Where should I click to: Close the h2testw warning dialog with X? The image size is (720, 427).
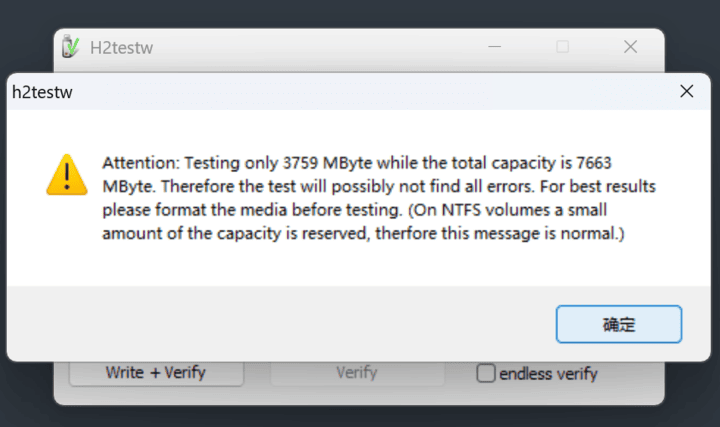(686, 91)
